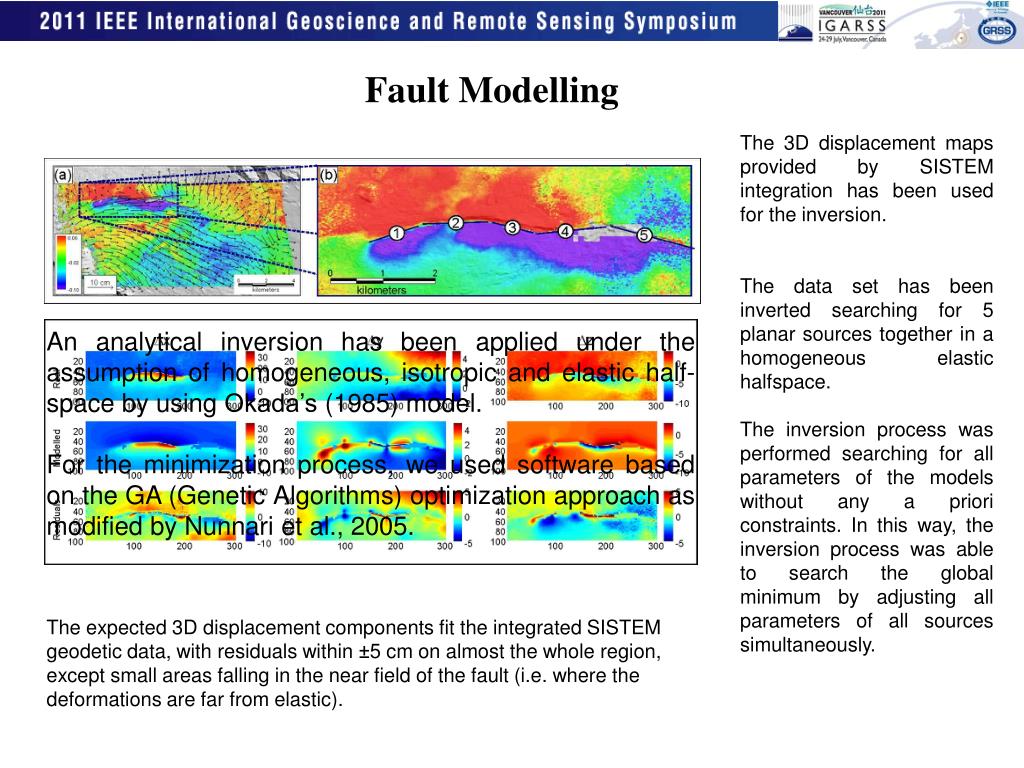Click the 10 cm arrow scale legend
This screenshot has height=768, width=1024.
tap(101, 284)
